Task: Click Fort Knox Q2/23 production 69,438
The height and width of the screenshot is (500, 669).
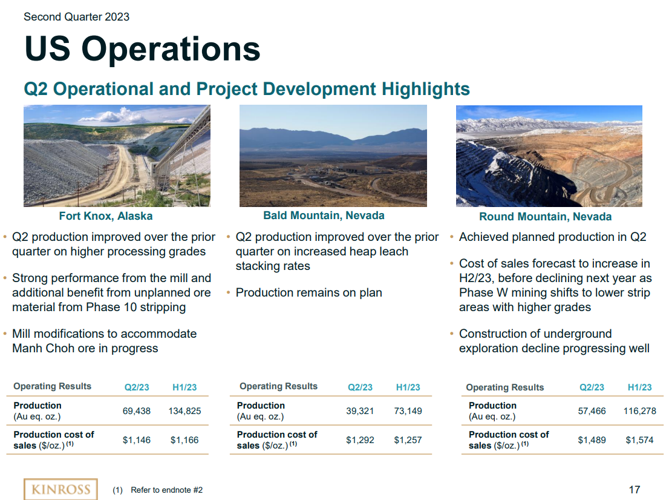Action: pos(137,411)
